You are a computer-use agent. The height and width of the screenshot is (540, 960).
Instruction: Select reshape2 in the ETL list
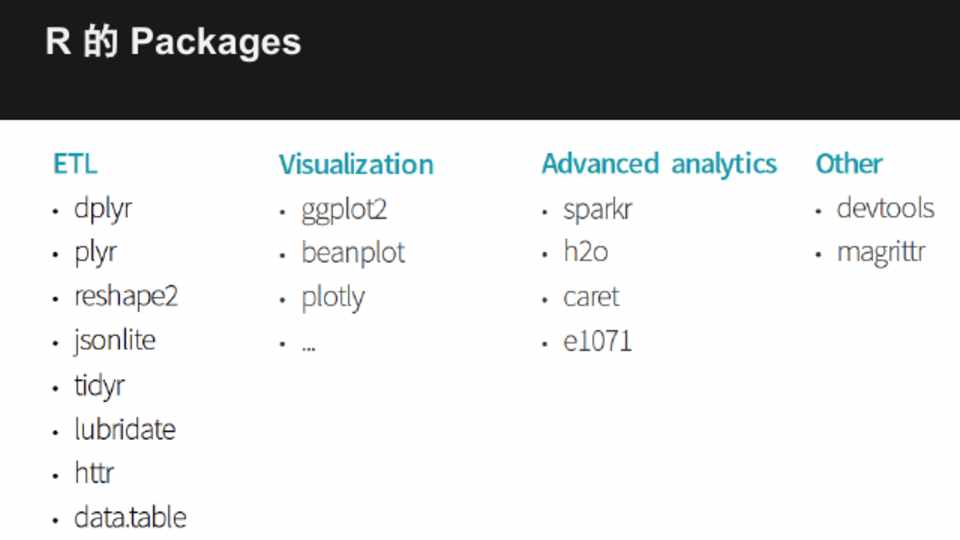(x=125, y=297)
